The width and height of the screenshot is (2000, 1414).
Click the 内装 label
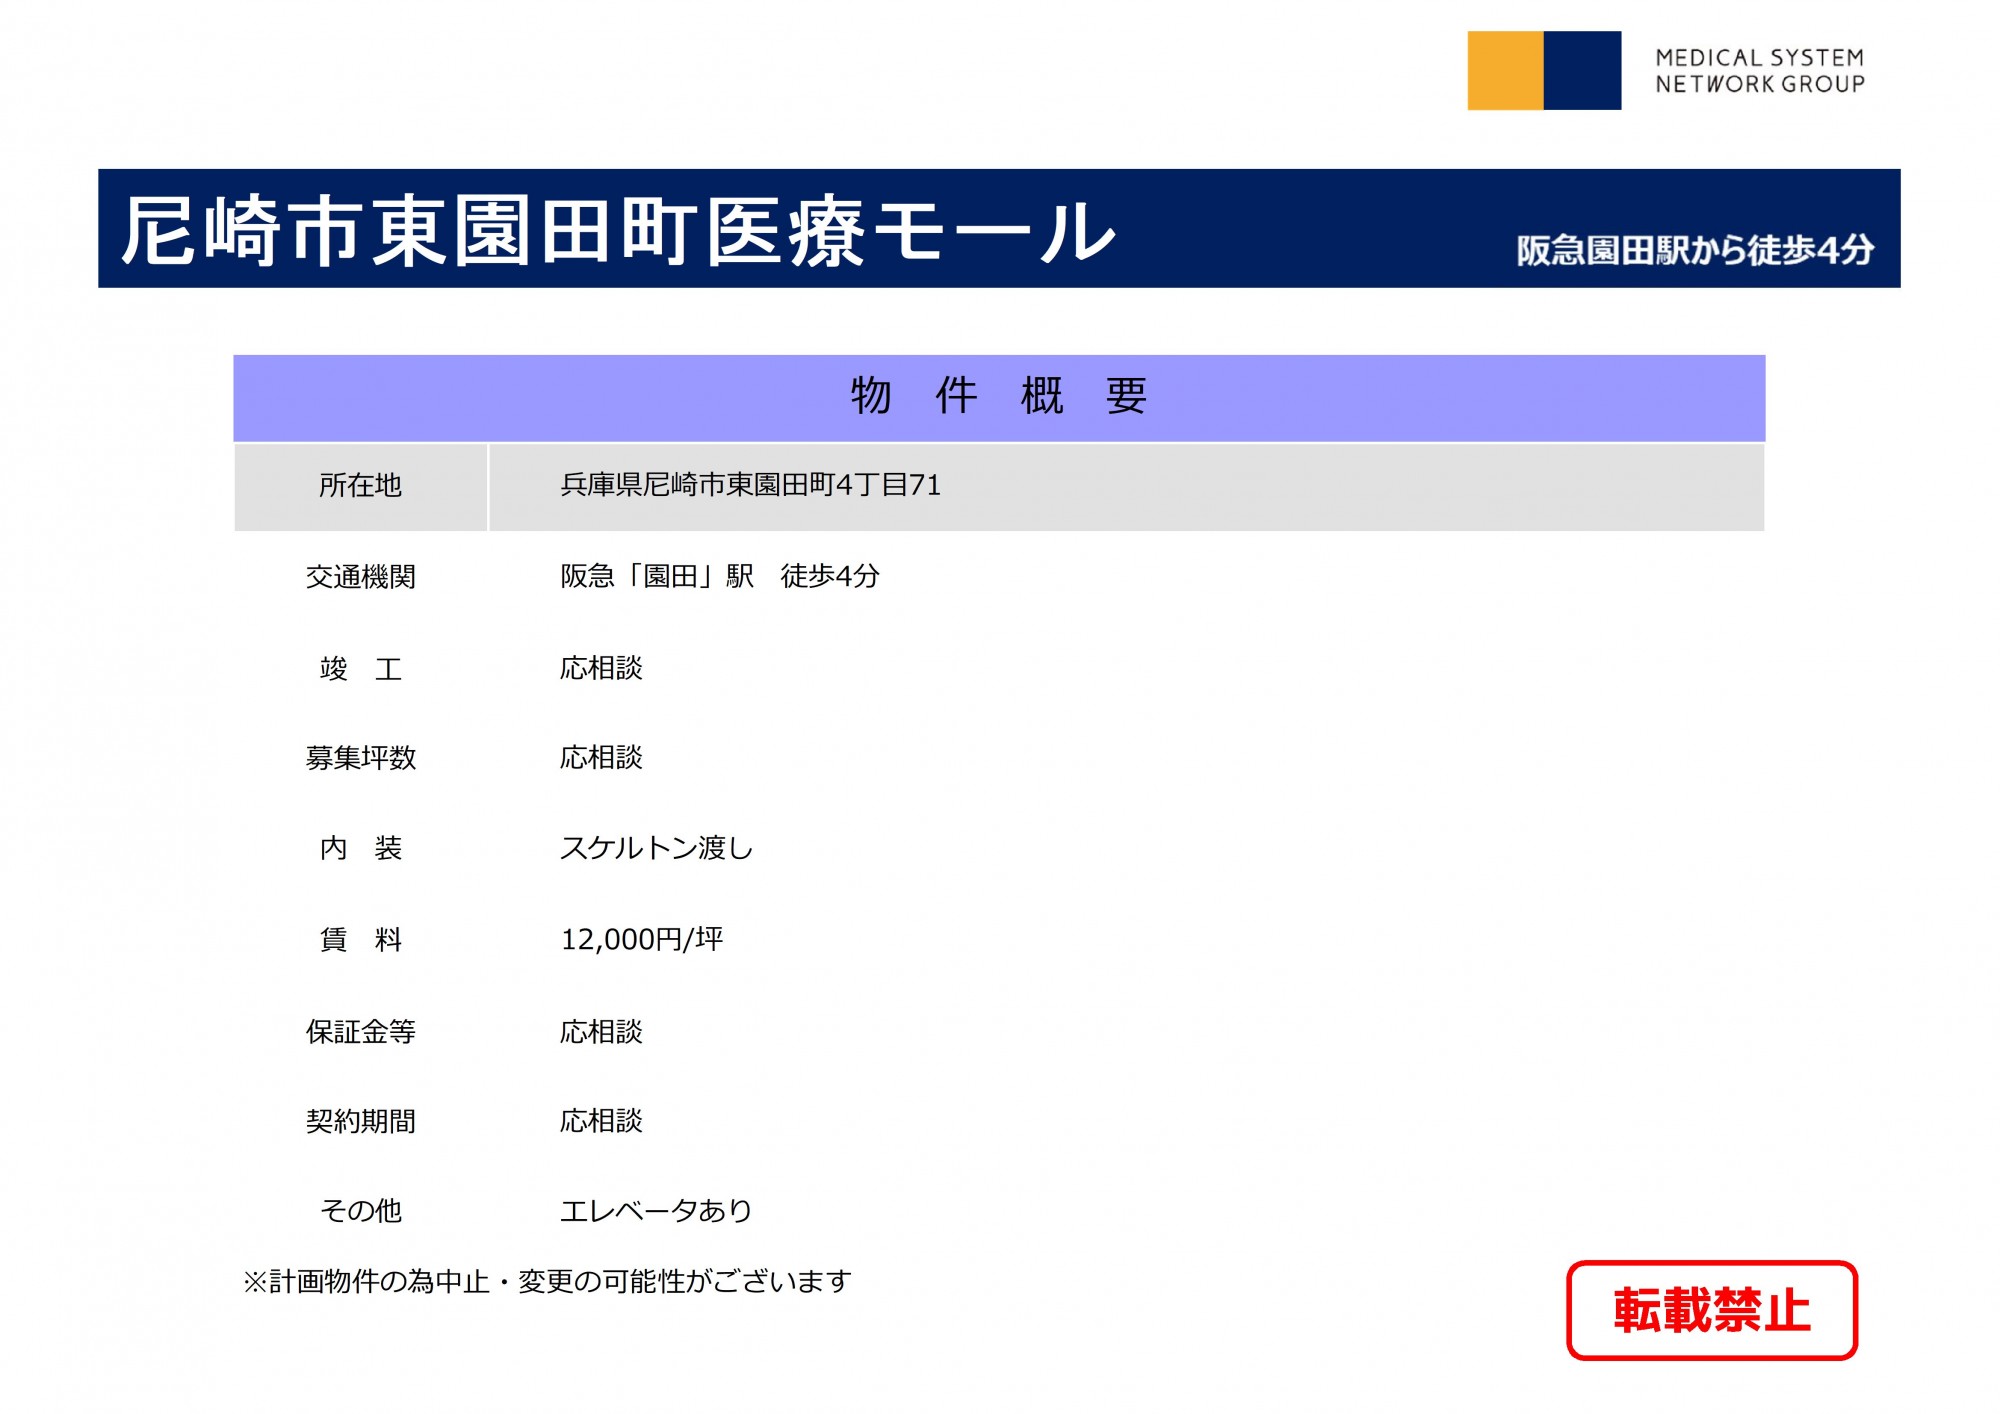[x=361, y=848]
